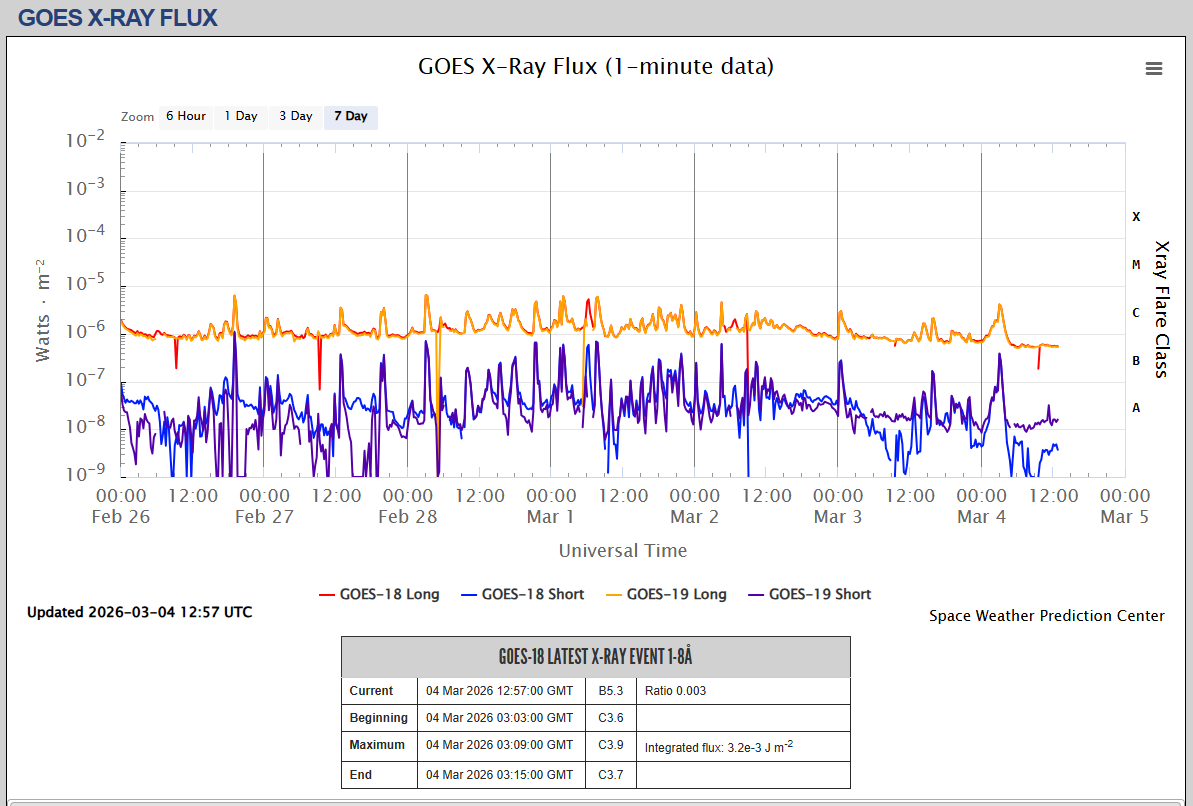Click the active 7 Day zoom button
The image size is (1193, 806).
pyautogui.click(x=350, y=116)
